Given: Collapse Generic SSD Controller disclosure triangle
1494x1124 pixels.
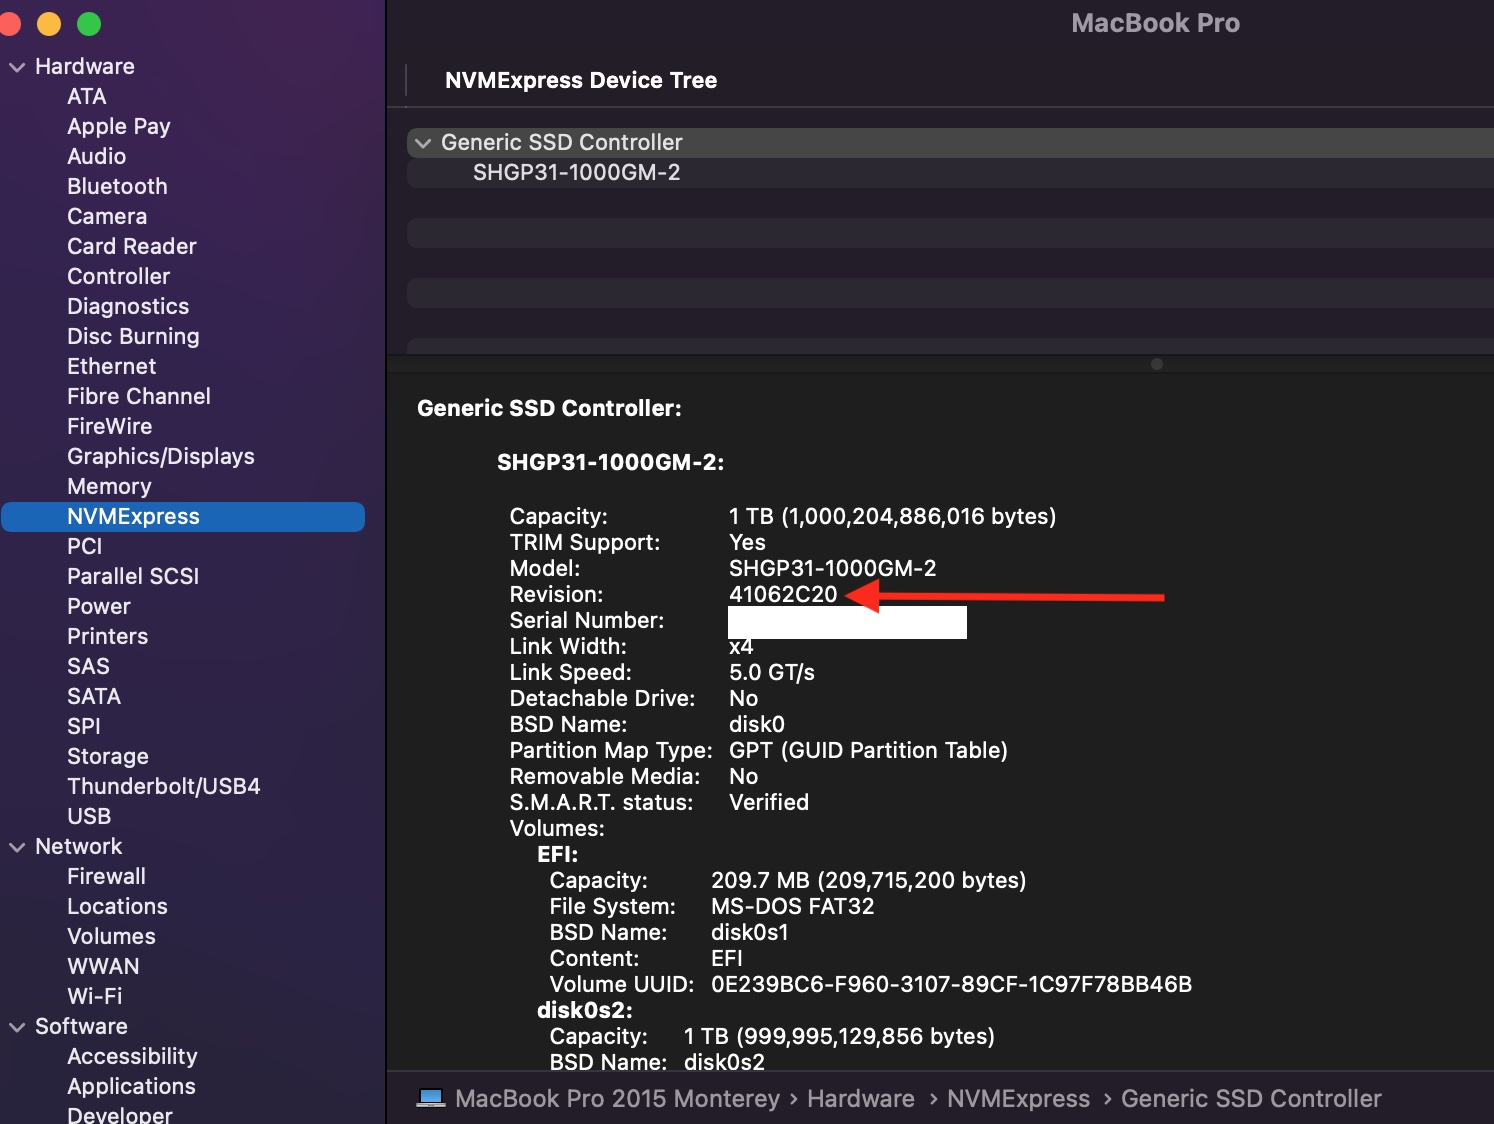Looking at the screenshot, I should pos(423,143).
